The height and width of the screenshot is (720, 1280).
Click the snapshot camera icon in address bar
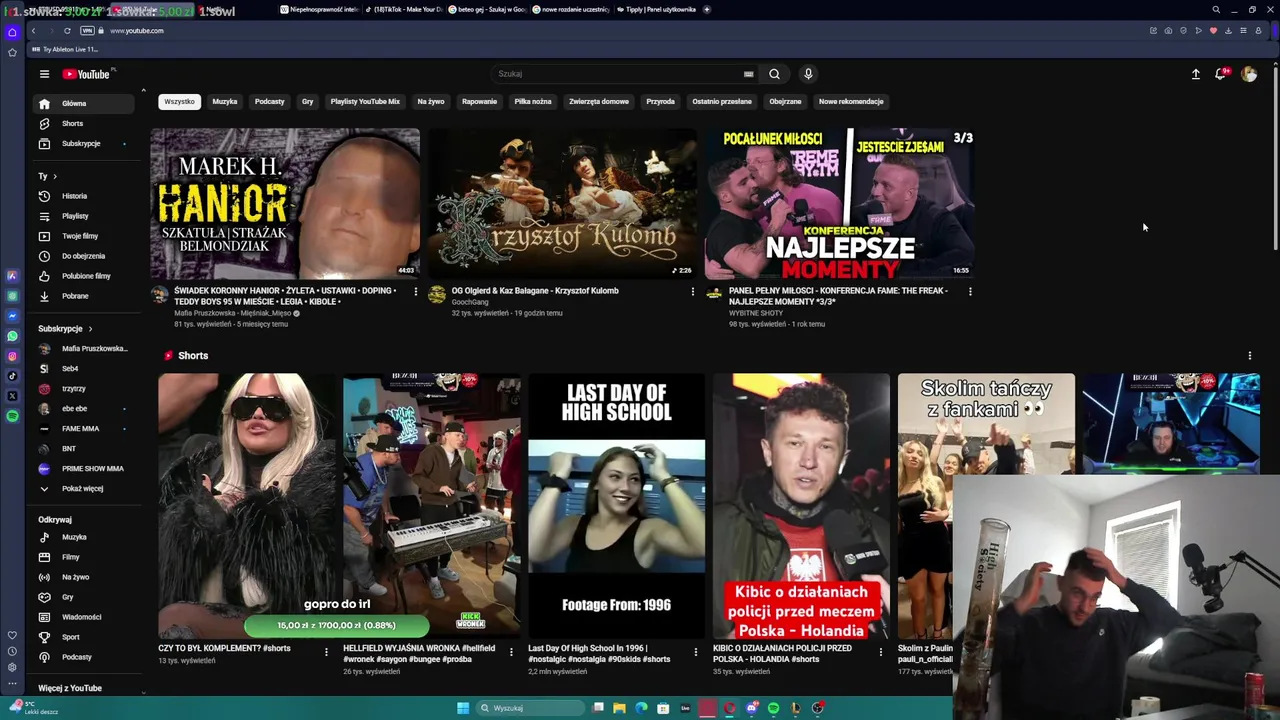click(1168, 31)
